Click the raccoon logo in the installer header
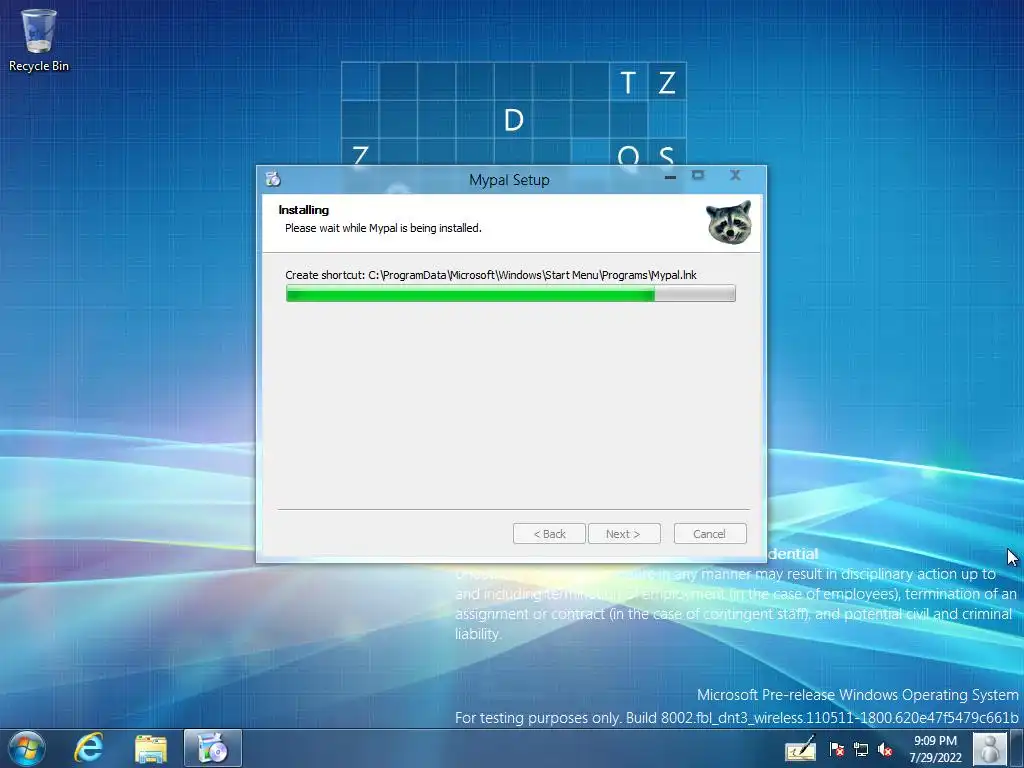1024x768 pixels. point(729,222)
